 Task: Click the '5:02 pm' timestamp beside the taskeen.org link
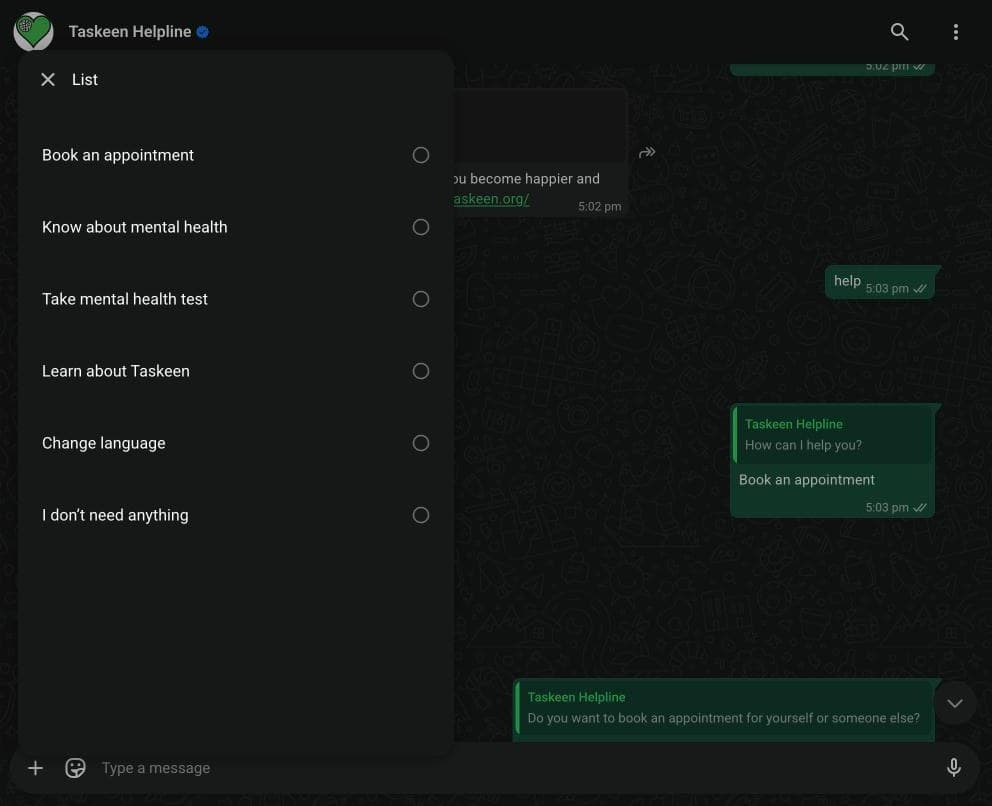pyautogui.click(x=599, y=206)
